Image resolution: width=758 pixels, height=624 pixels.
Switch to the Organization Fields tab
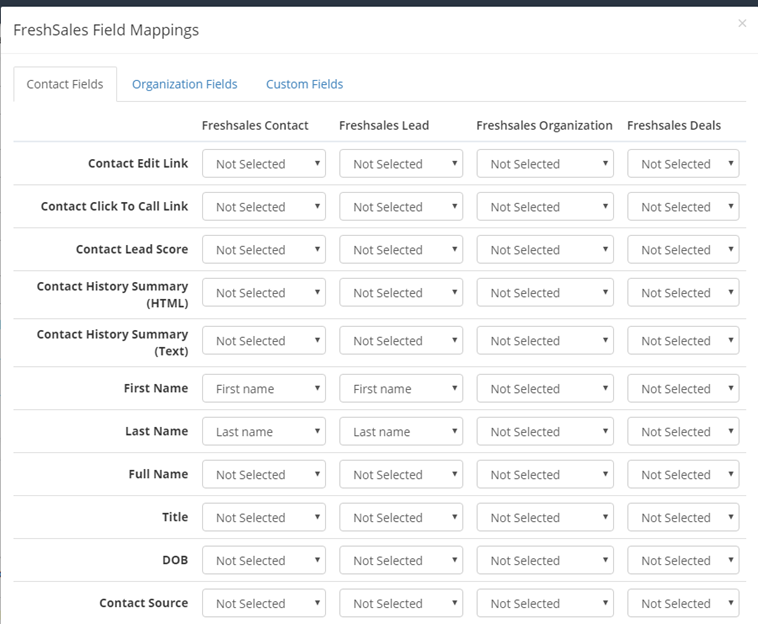point(185,84)
